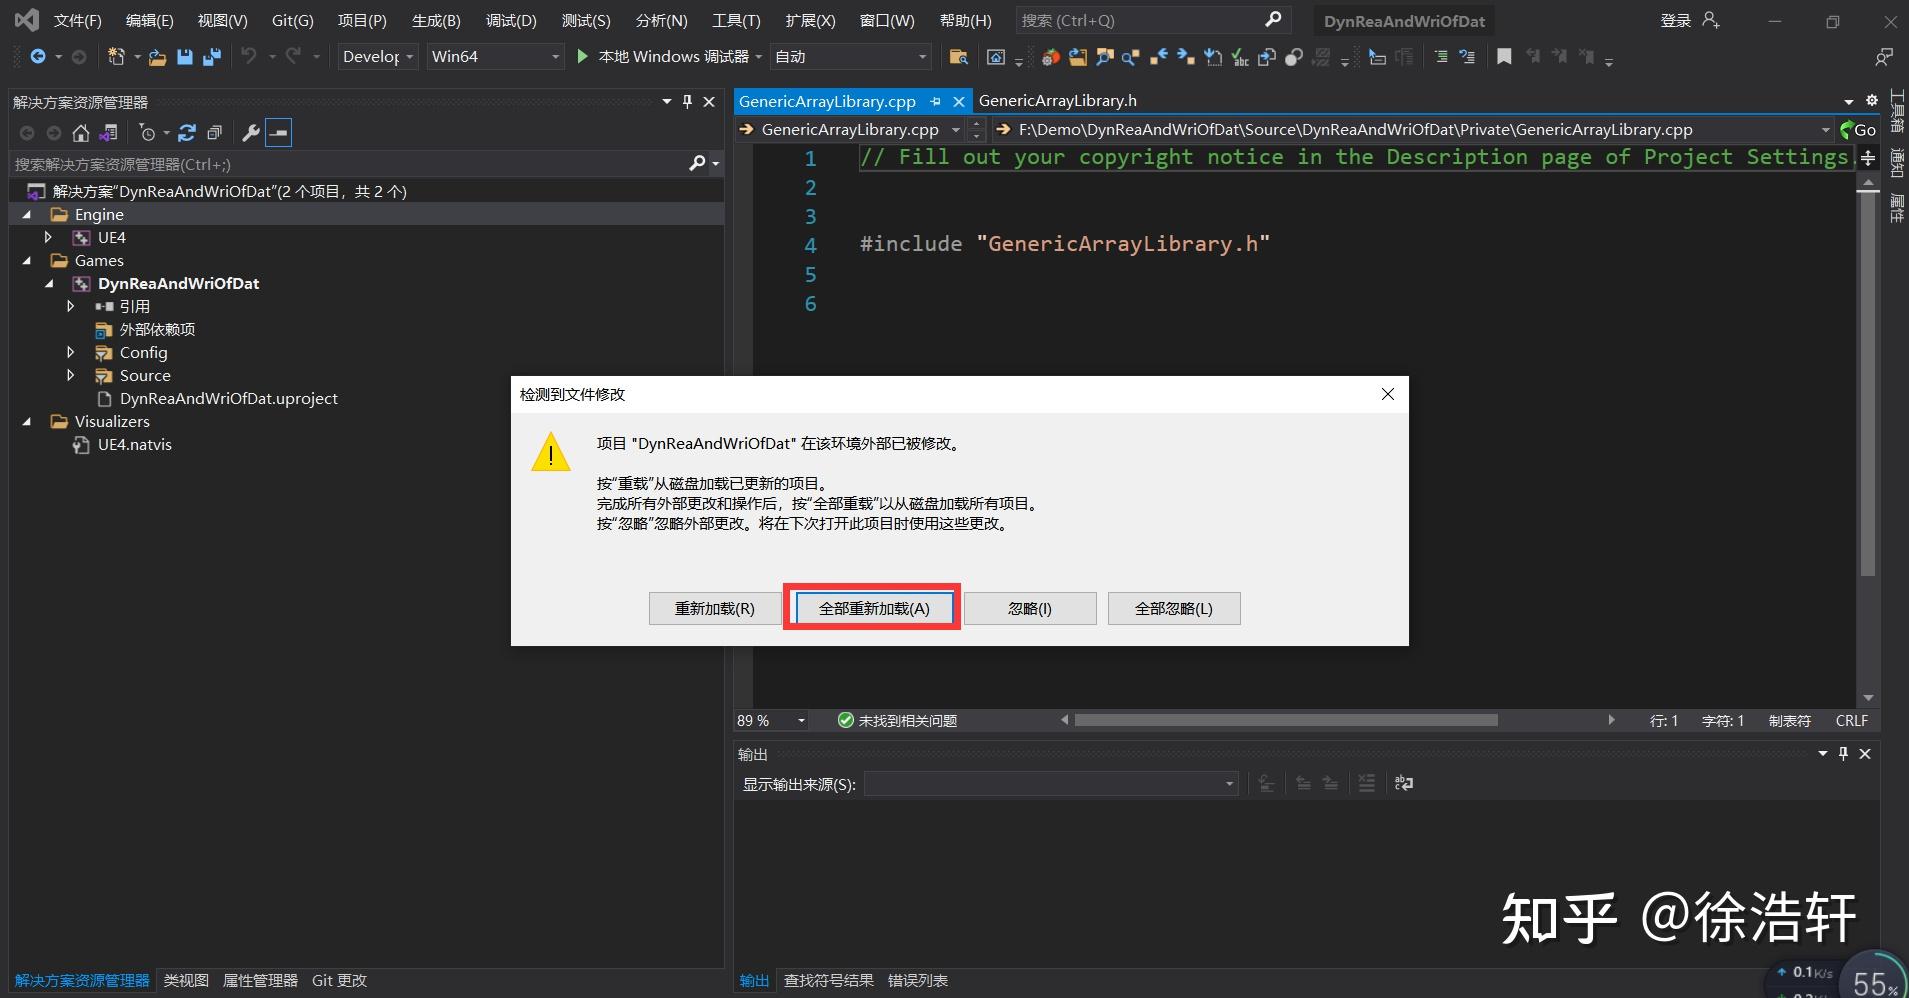Open the 调试(D) debug menu
1909x998 pixels.
point(511,20)
